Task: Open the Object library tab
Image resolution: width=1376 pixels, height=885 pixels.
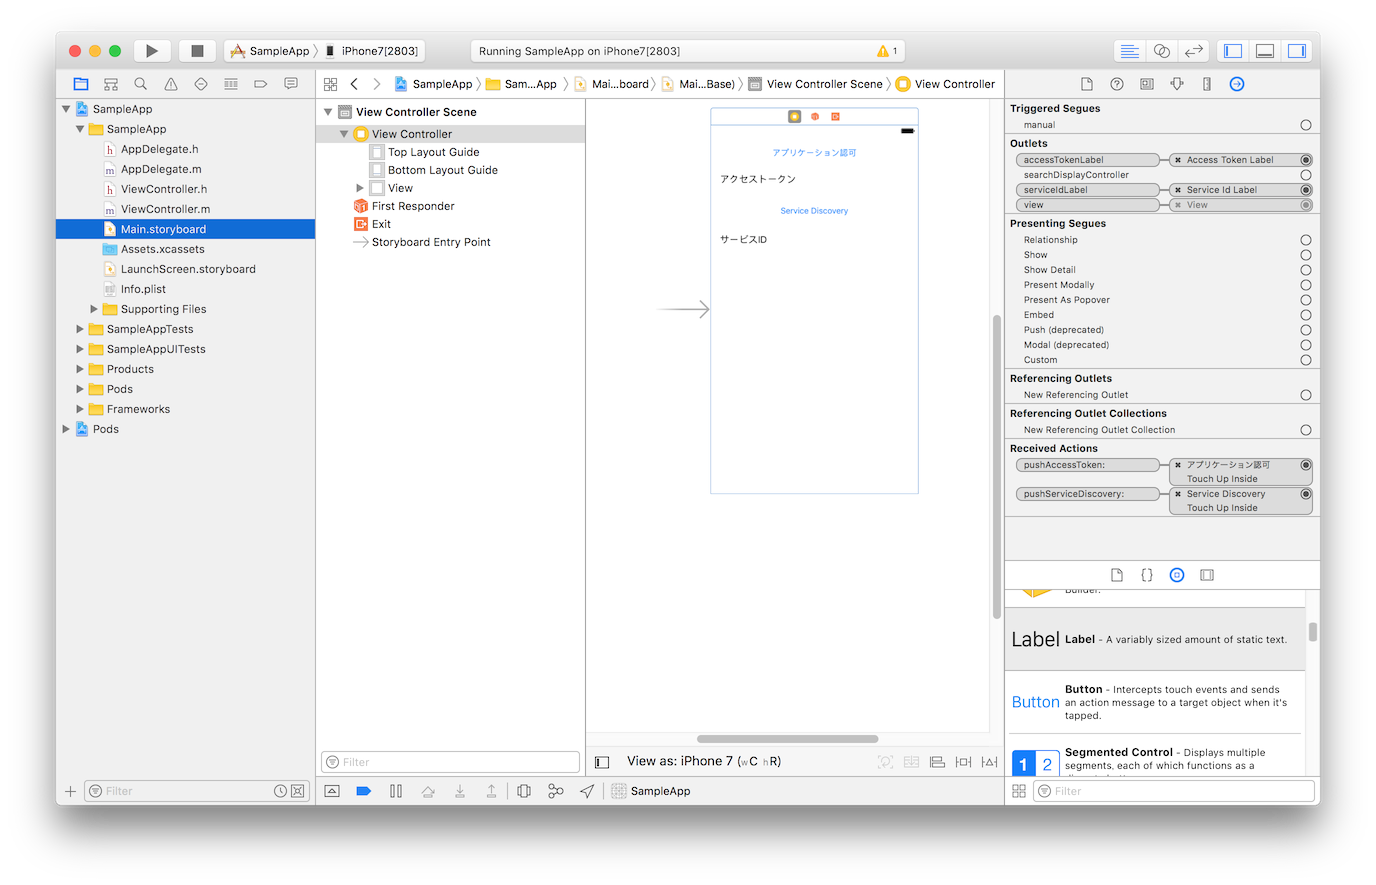Action: [1177, 575]
